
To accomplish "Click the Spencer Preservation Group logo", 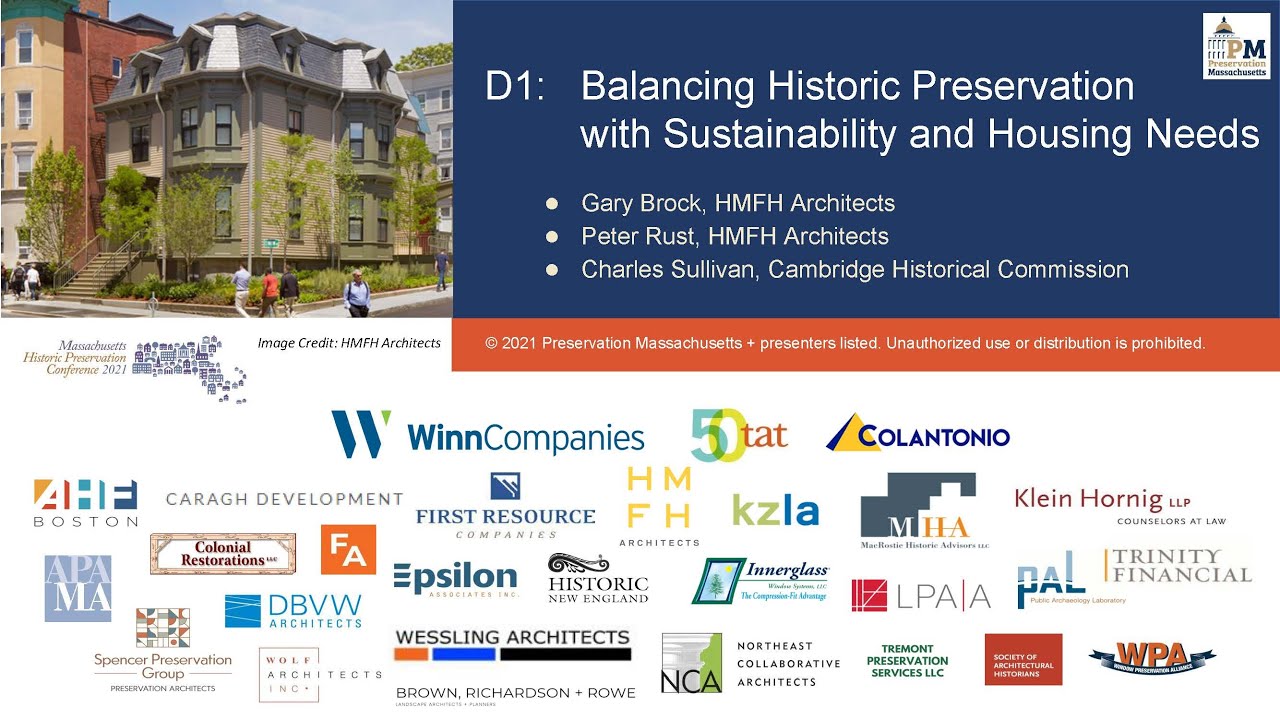I will pyautogui.click(x=163, y=650).
